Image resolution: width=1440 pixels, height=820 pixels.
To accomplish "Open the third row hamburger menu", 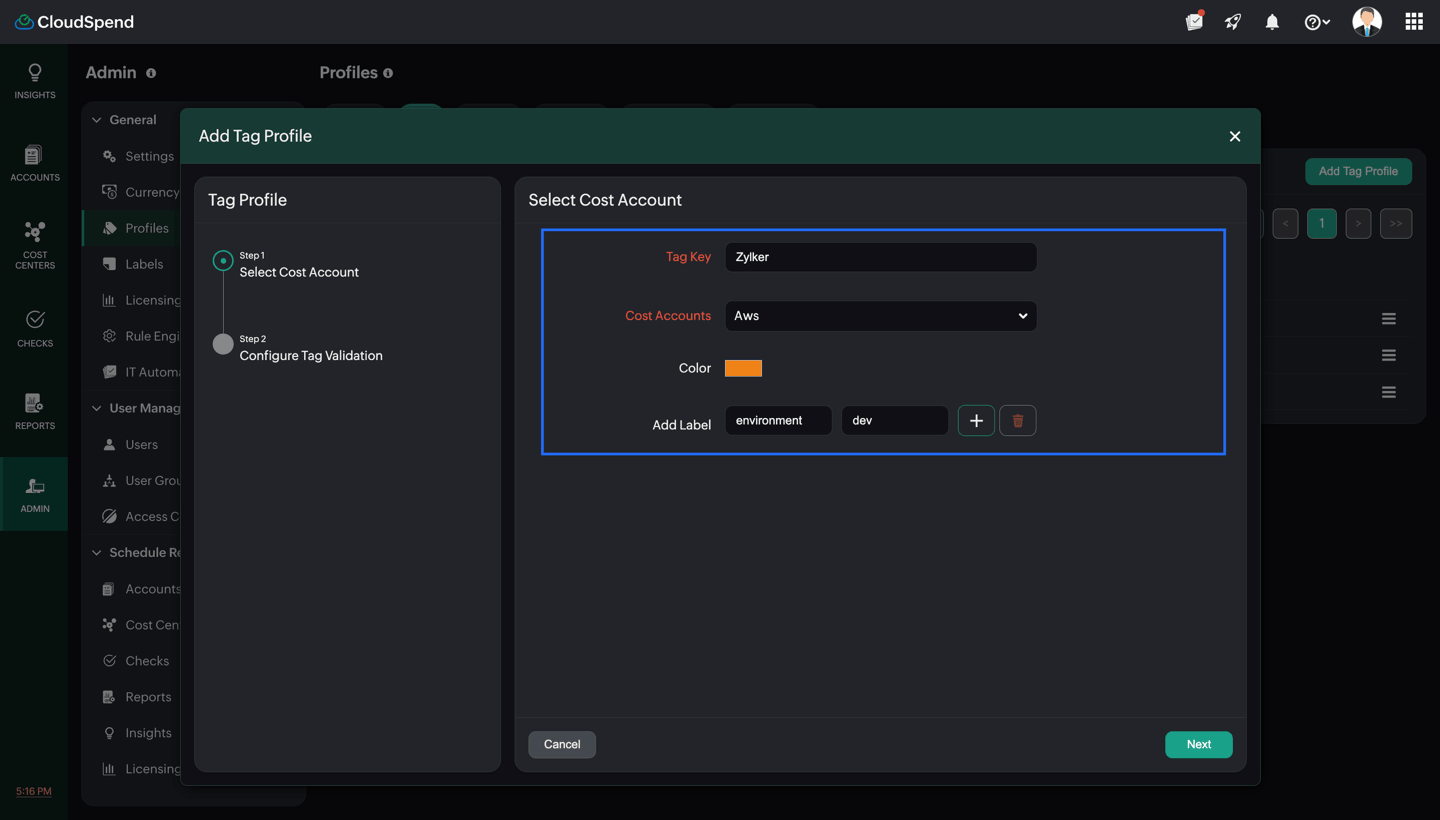I will (1389, 392).
